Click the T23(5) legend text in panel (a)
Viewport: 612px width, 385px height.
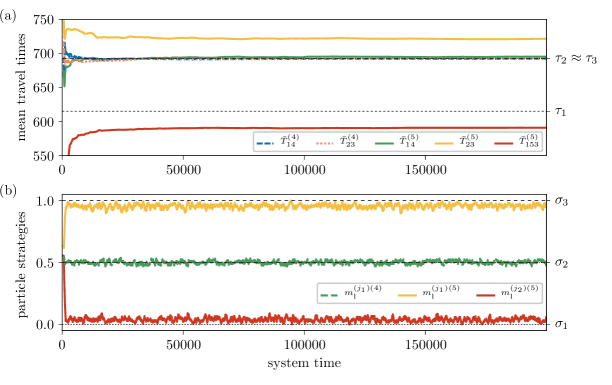pyautogui.click(x=469, y=141)
